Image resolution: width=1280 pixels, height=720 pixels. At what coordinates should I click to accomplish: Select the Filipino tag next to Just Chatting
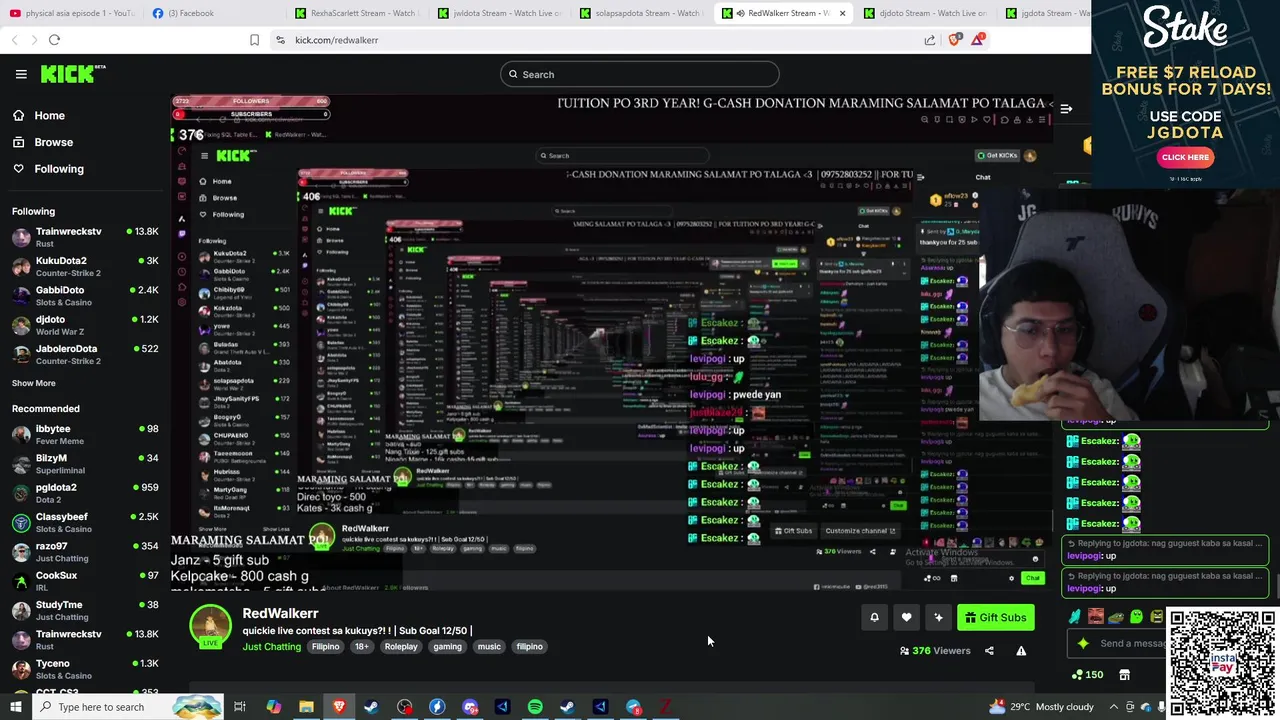click(x=325, y=647)
